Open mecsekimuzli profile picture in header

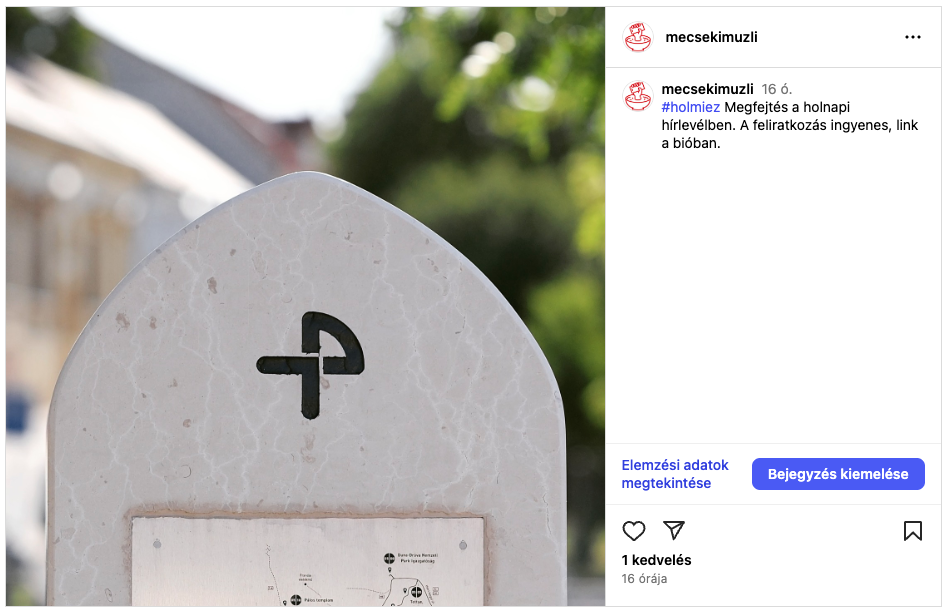[x=638, y=37]
